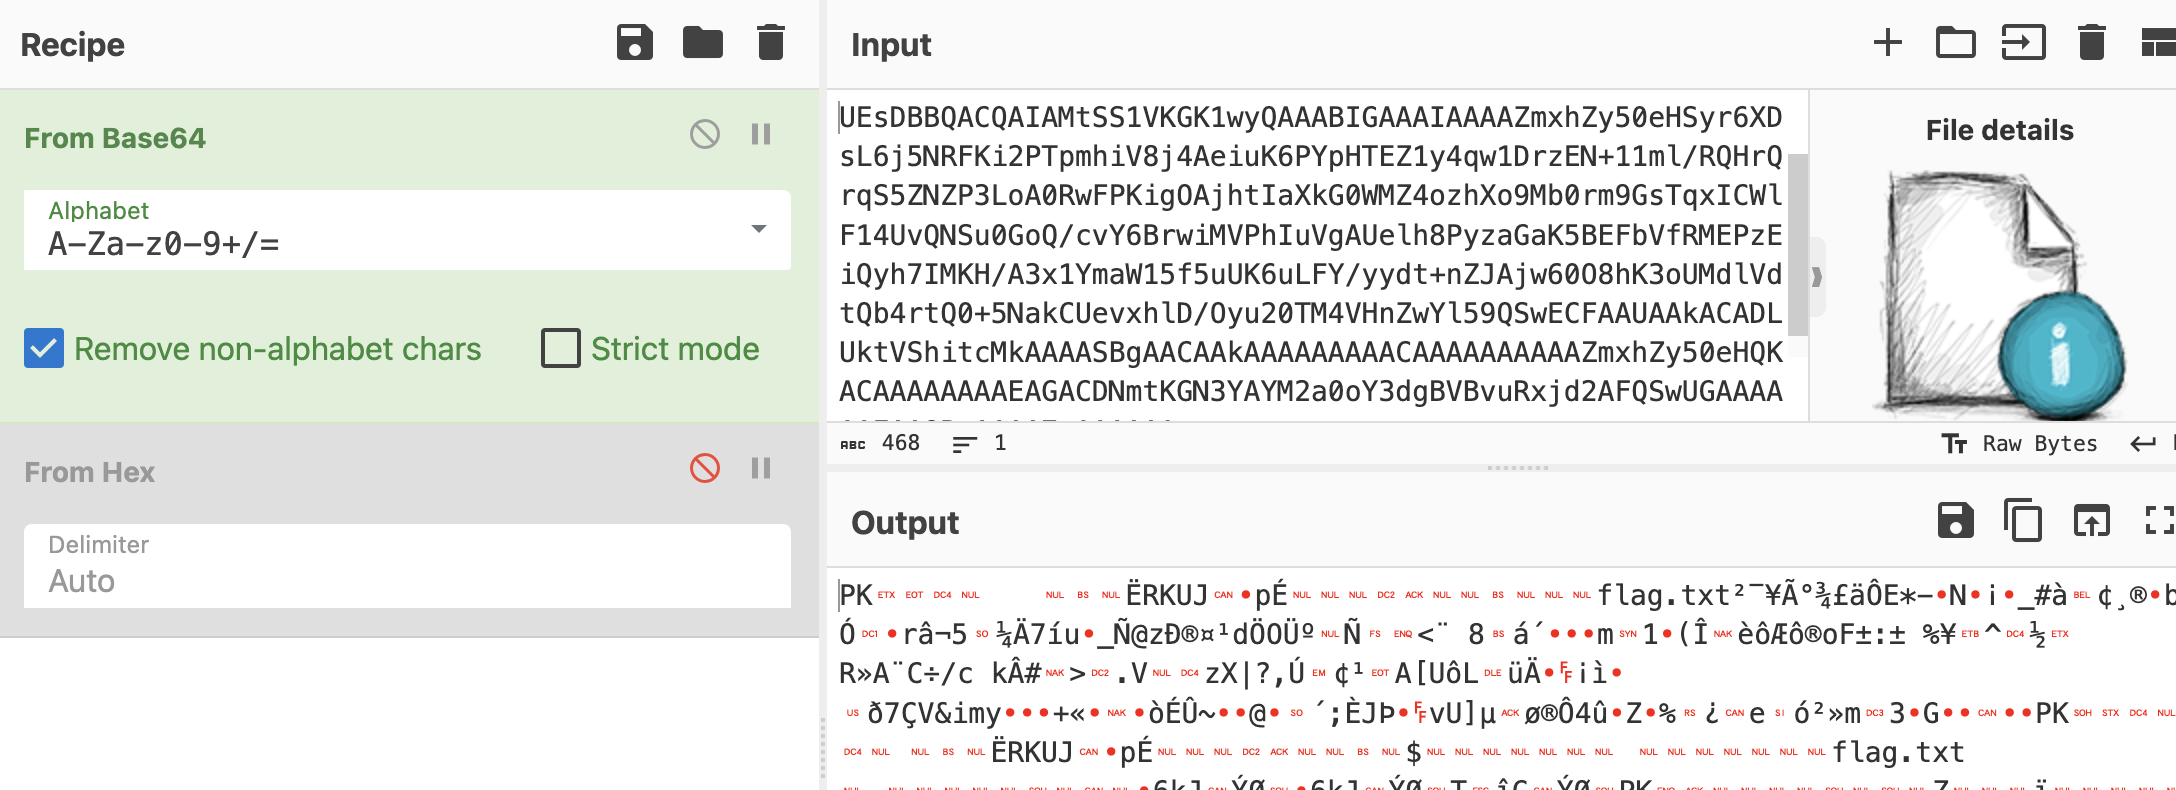
Task: Expand the Alphabet dropdown
Action: [x=758, y=230]
